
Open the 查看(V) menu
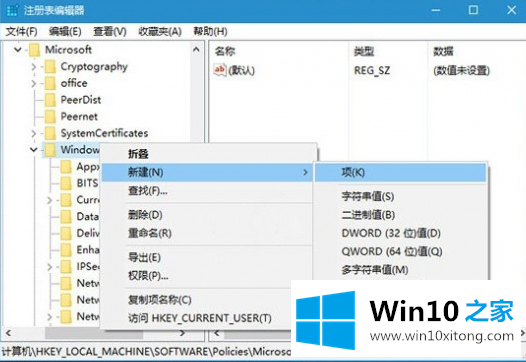[x=110, y=32]
